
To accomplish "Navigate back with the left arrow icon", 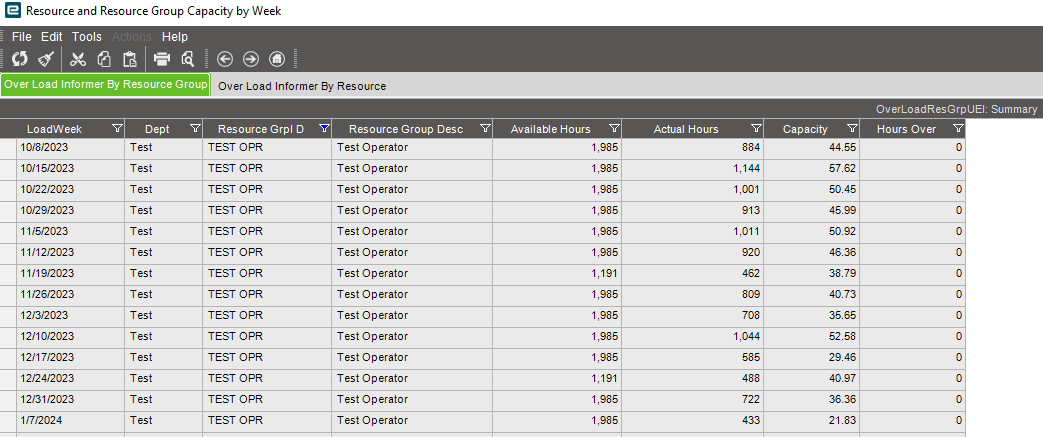I will coord(224,58).
